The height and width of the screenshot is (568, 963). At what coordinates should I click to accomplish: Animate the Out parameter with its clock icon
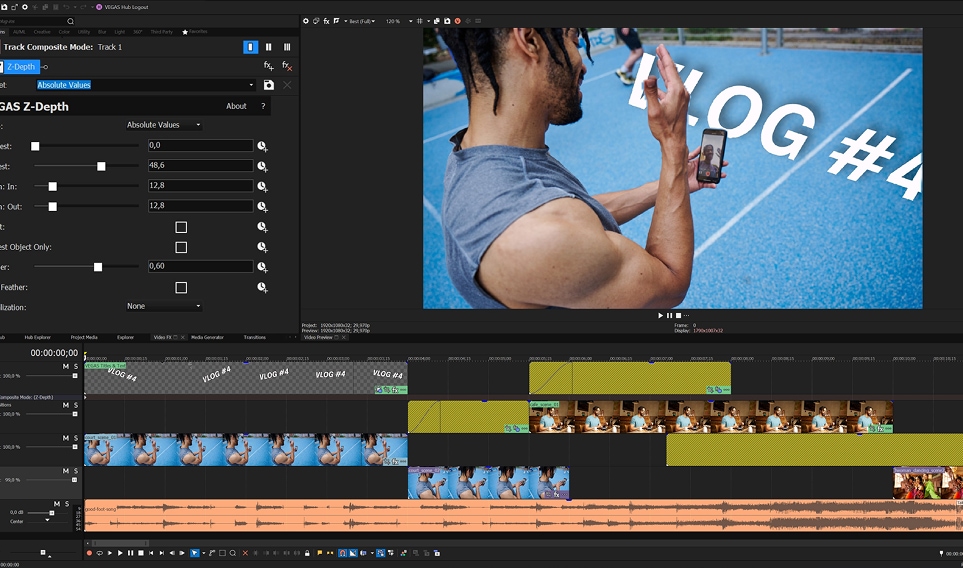(x=262, y=206)
